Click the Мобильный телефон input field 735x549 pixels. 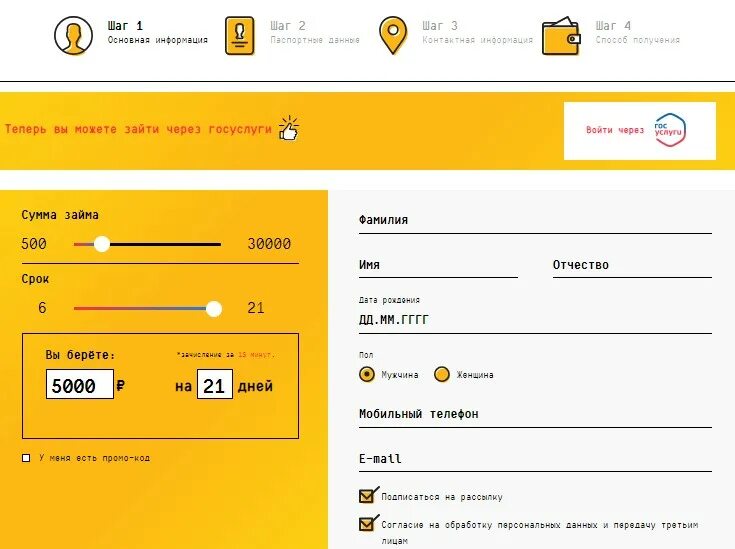pos(535,415)
